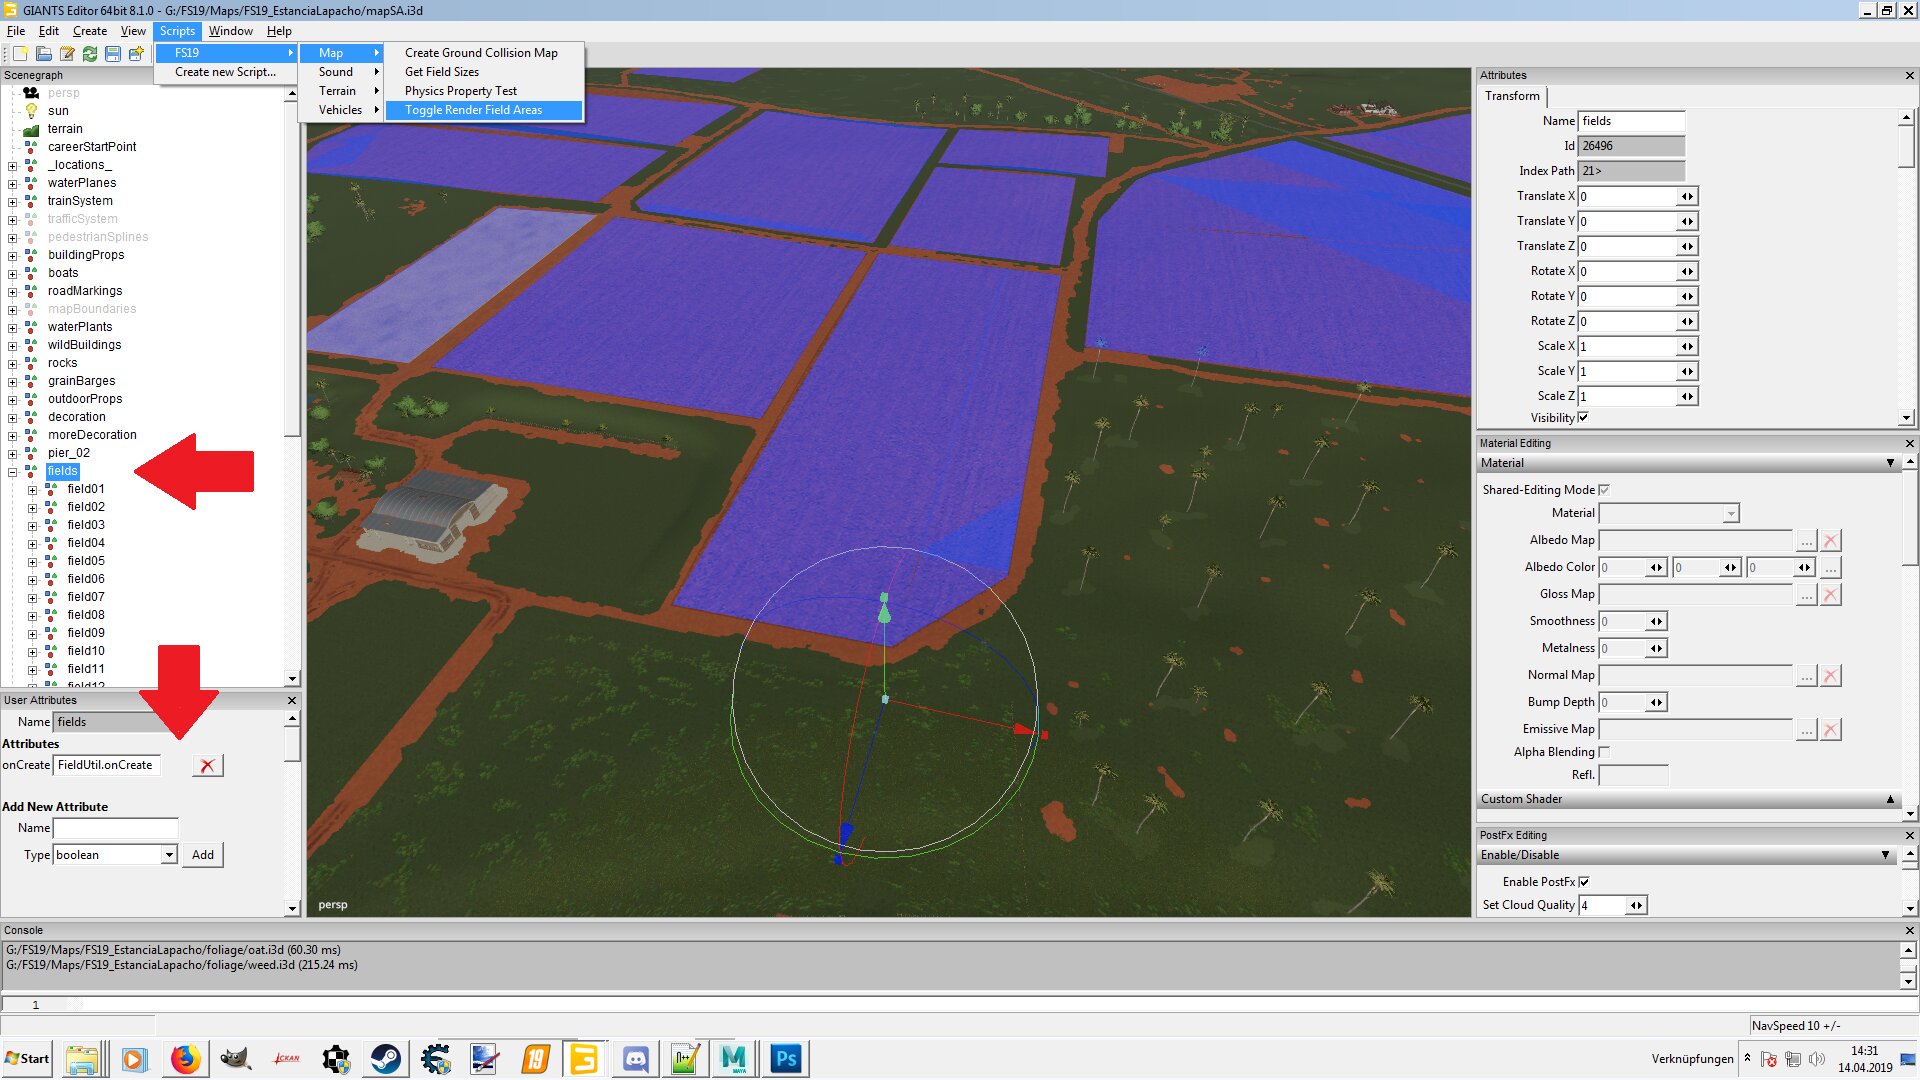Disable the Enable PostFx checkbox
This screenshot has height=1080, width=1920.
point(1584,882)
